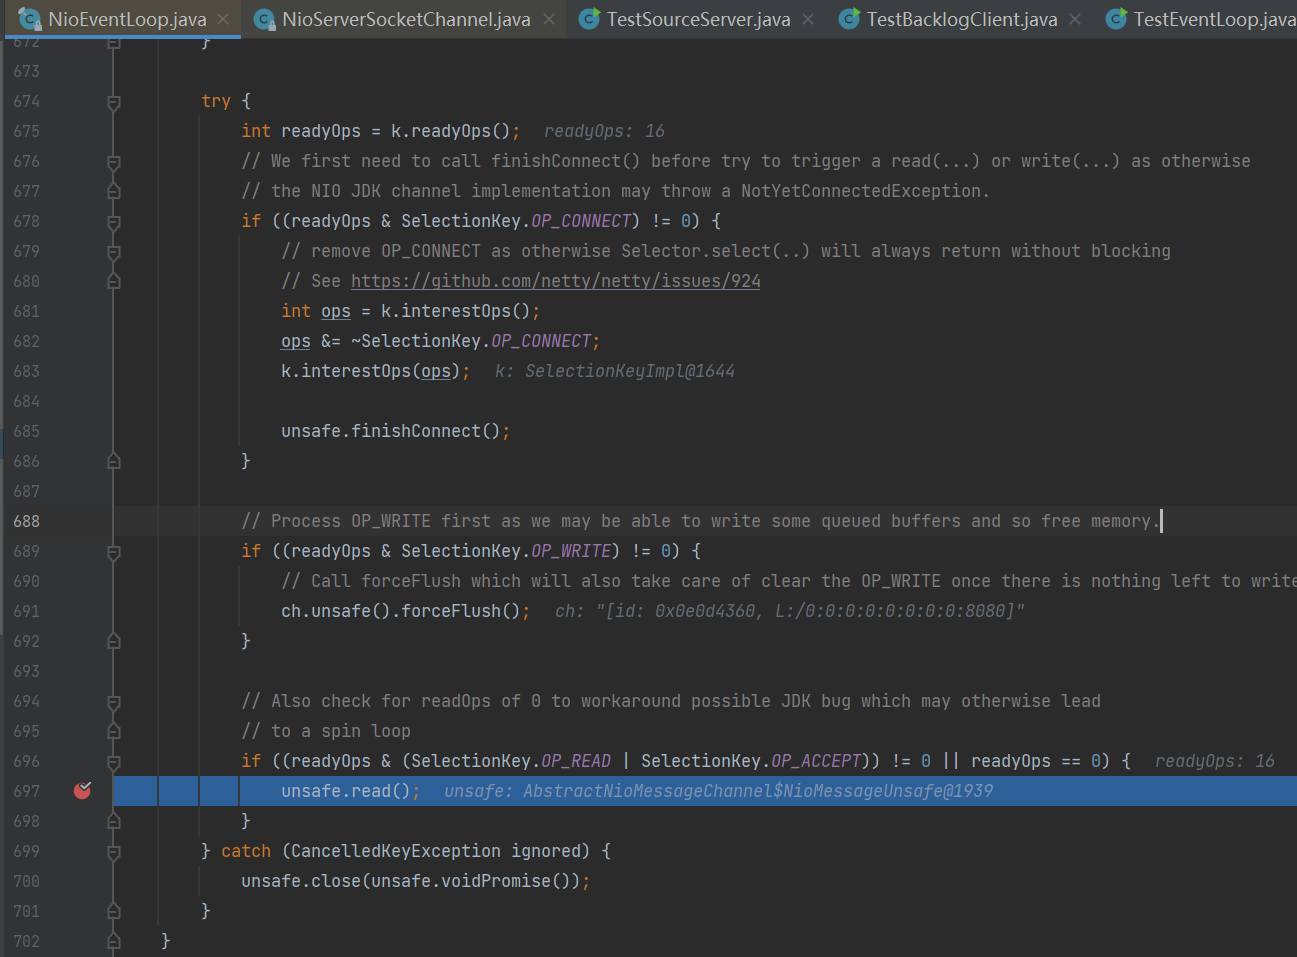Image resolution: width=1297 pixels, height=957 pixels.
Task: Click the unsafe.finishConnect() call on line 685
Action: tap(390, 431)
